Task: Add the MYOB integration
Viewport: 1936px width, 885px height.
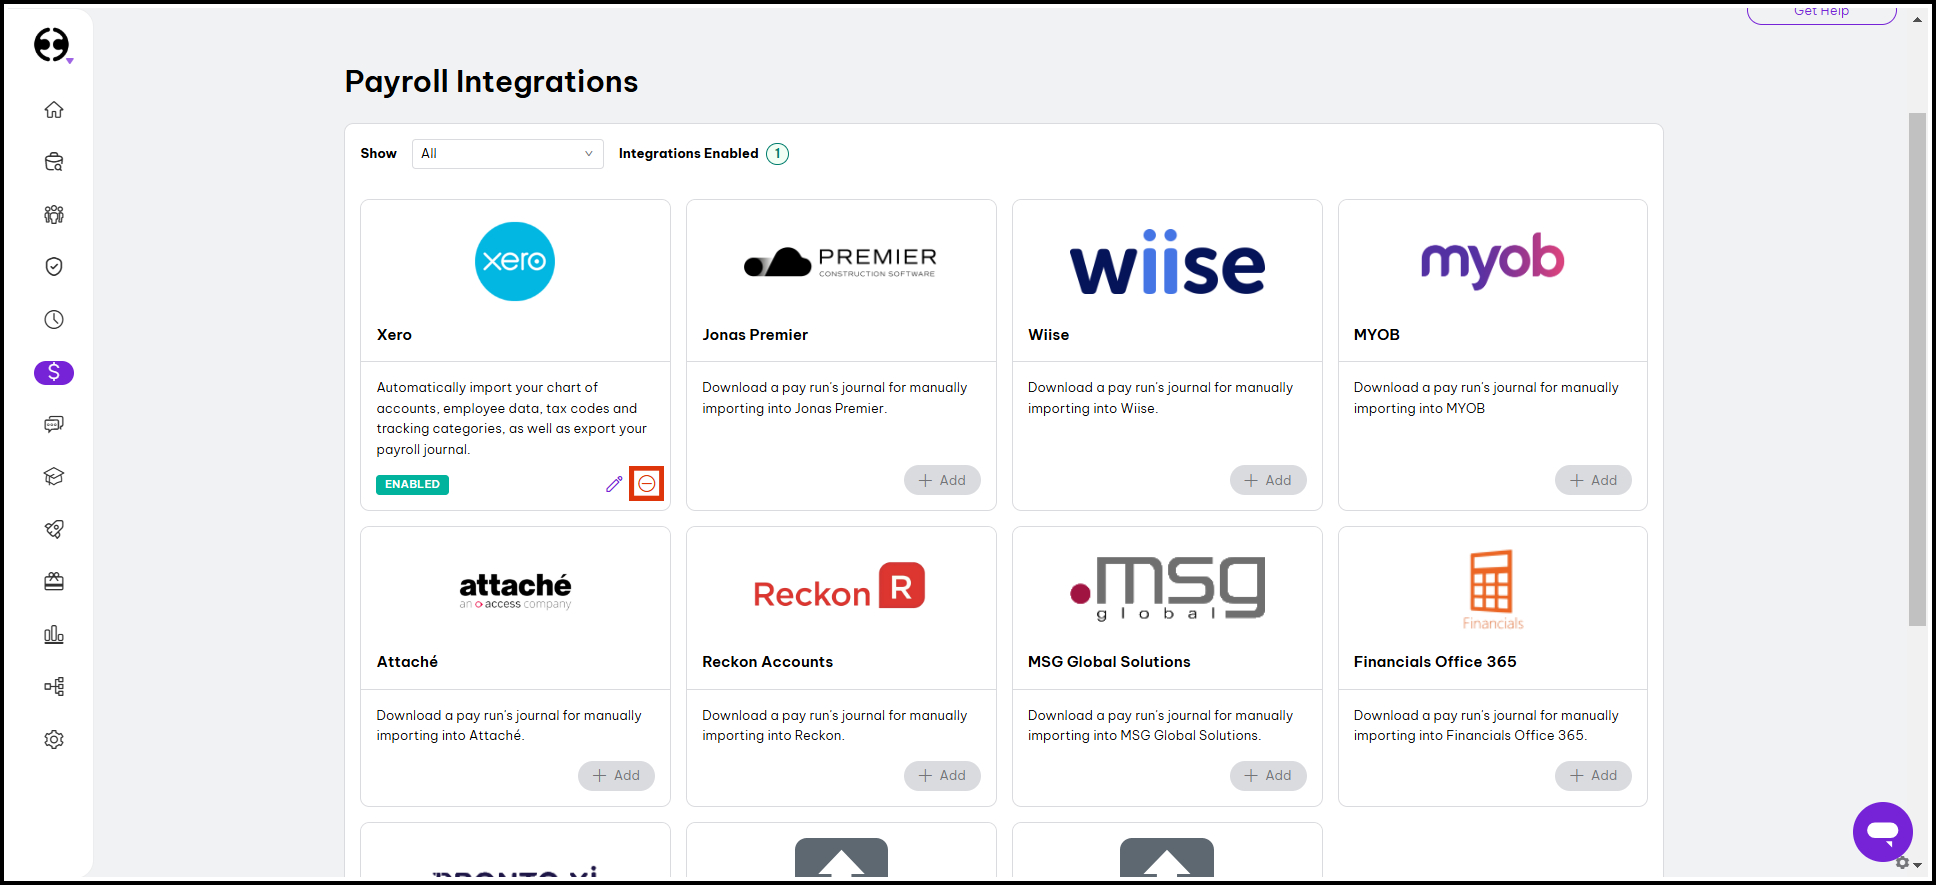Action: [1592, 480]
